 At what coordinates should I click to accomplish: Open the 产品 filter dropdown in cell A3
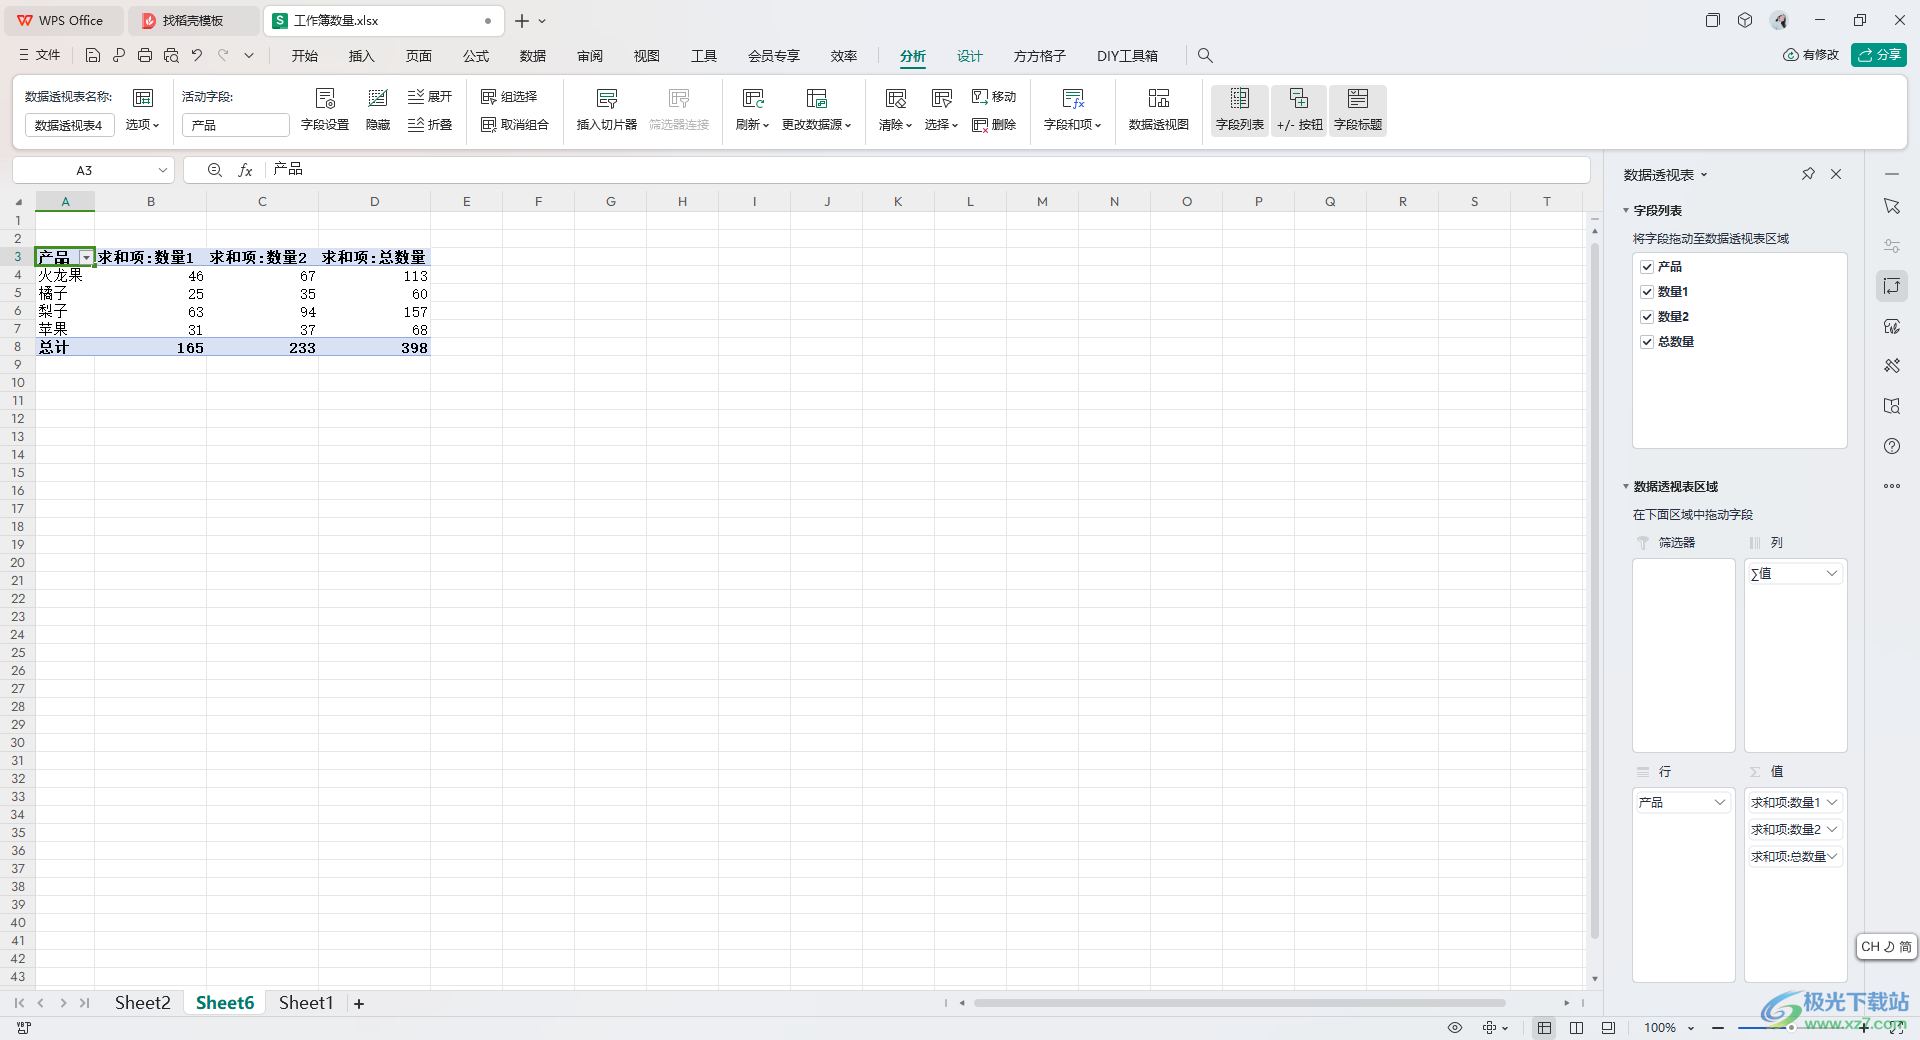coord(86,258)
